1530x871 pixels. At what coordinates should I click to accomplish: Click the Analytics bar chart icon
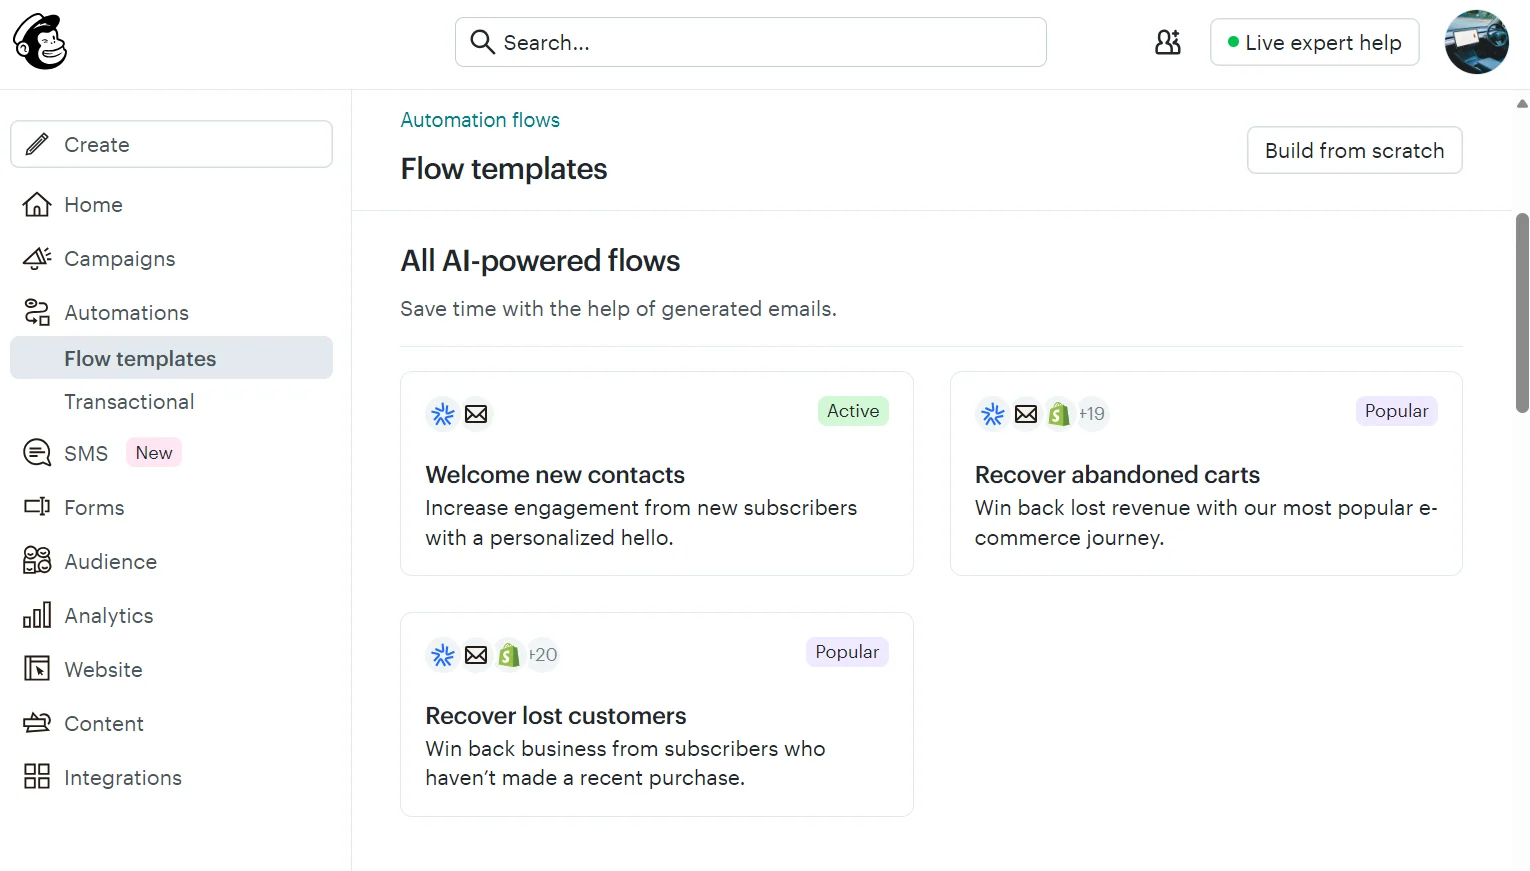click(37, 615)
